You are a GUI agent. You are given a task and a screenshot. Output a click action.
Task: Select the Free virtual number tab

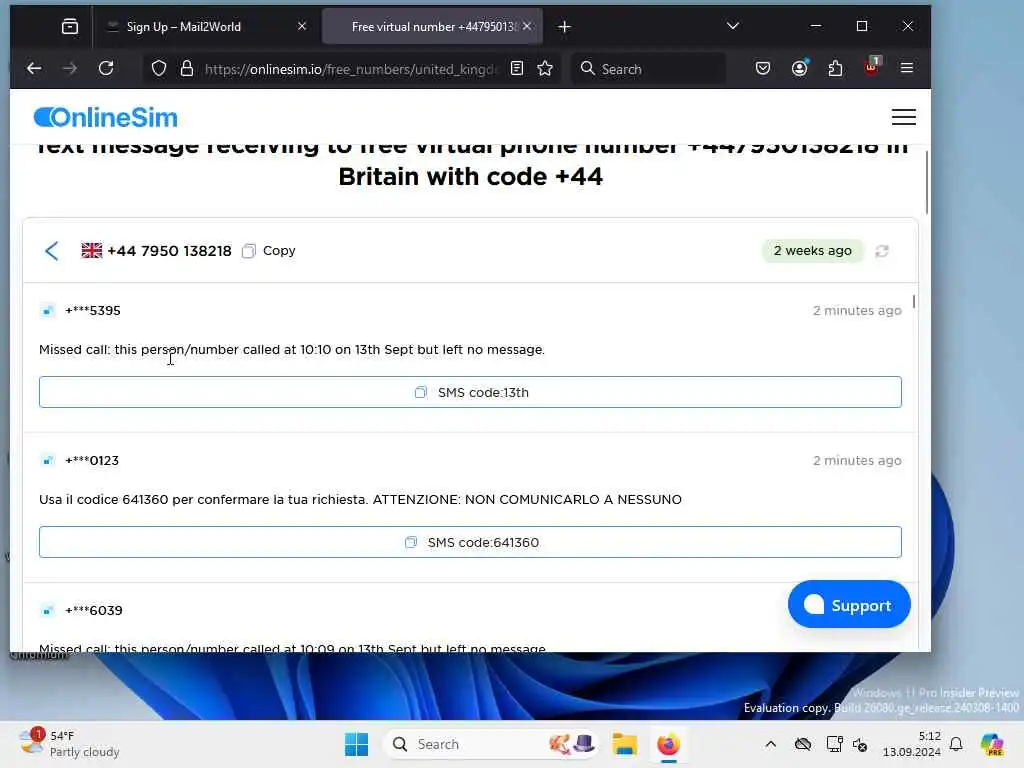tap(432, 27)
